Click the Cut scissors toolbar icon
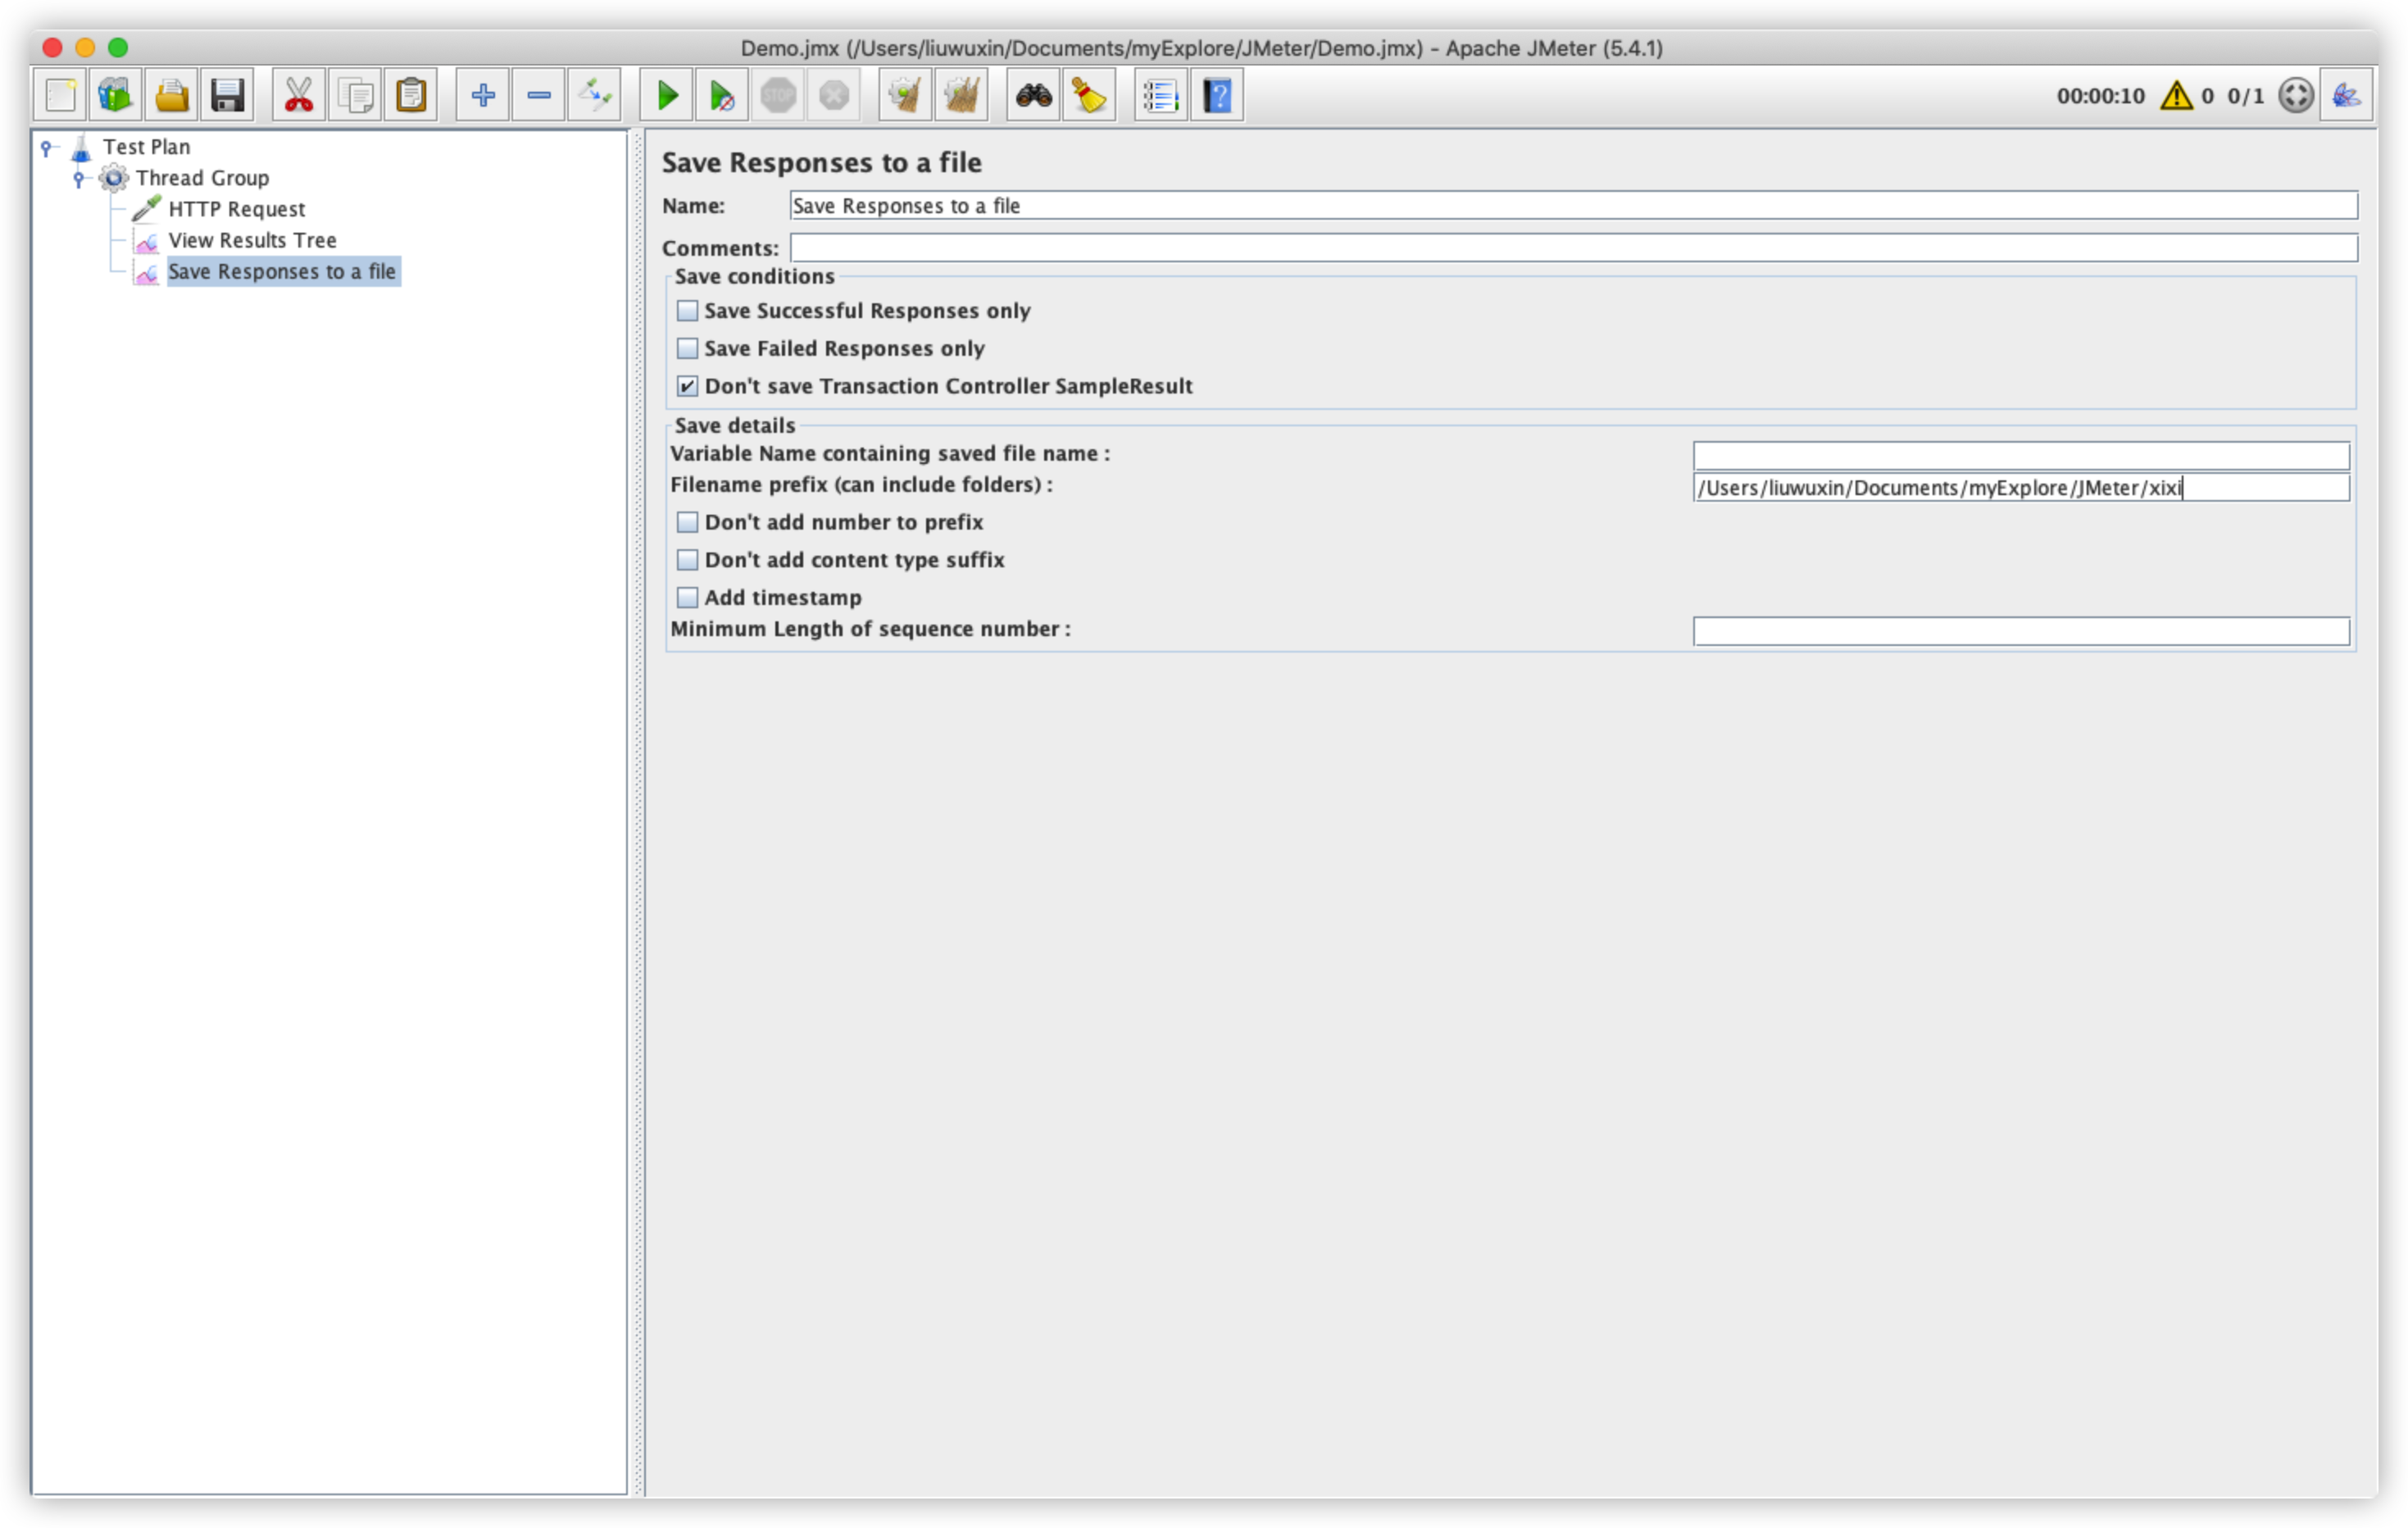This screenshot has width=2408, height=1528. (298, 96)
